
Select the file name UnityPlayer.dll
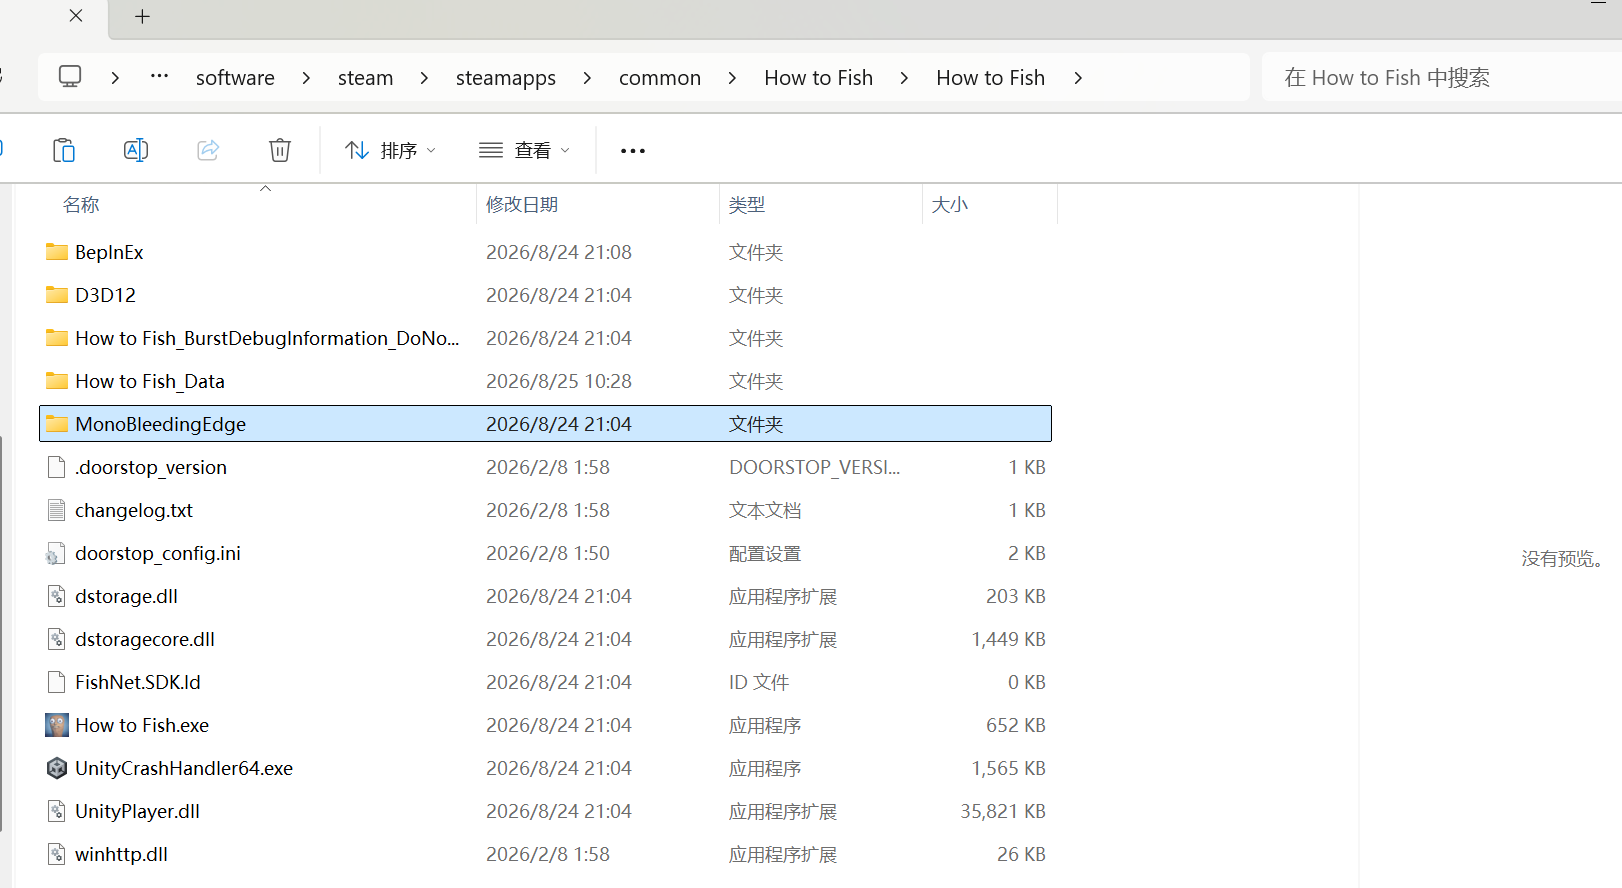tap(137, 811)
